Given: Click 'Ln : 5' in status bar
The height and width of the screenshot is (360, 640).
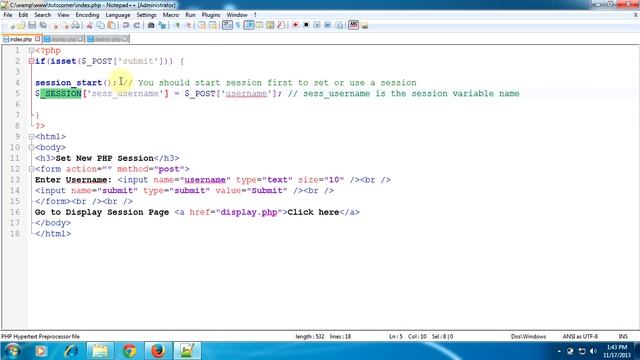Looking at the screenshot, I should coord(396,336).
